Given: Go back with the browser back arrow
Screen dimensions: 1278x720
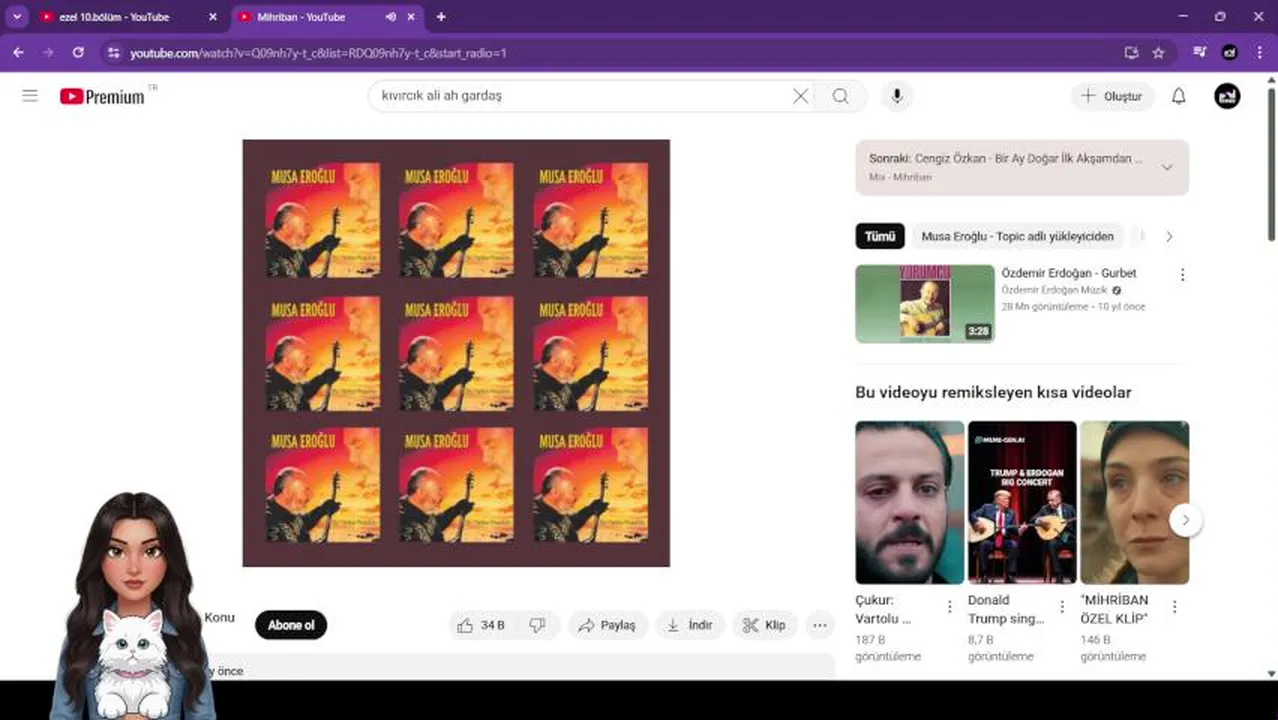Looking at the screenshot, I should [18, 52].
